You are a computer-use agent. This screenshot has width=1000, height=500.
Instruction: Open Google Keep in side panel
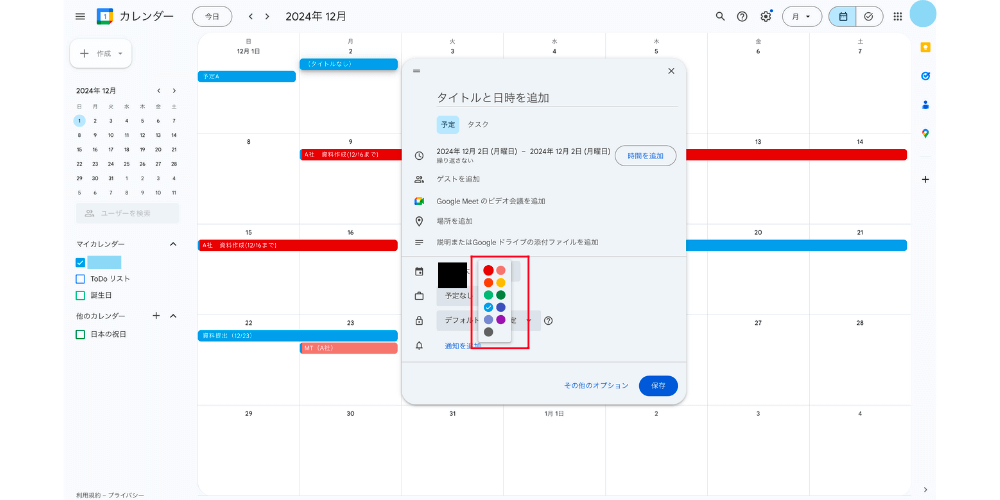click(925, 47)
